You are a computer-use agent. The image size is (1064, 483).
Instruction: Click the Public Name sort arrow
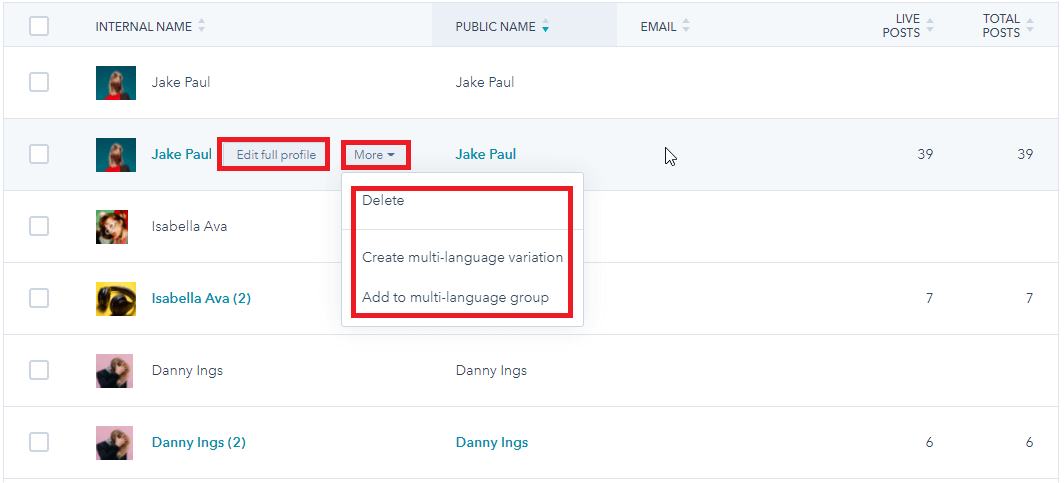[545, 27]
